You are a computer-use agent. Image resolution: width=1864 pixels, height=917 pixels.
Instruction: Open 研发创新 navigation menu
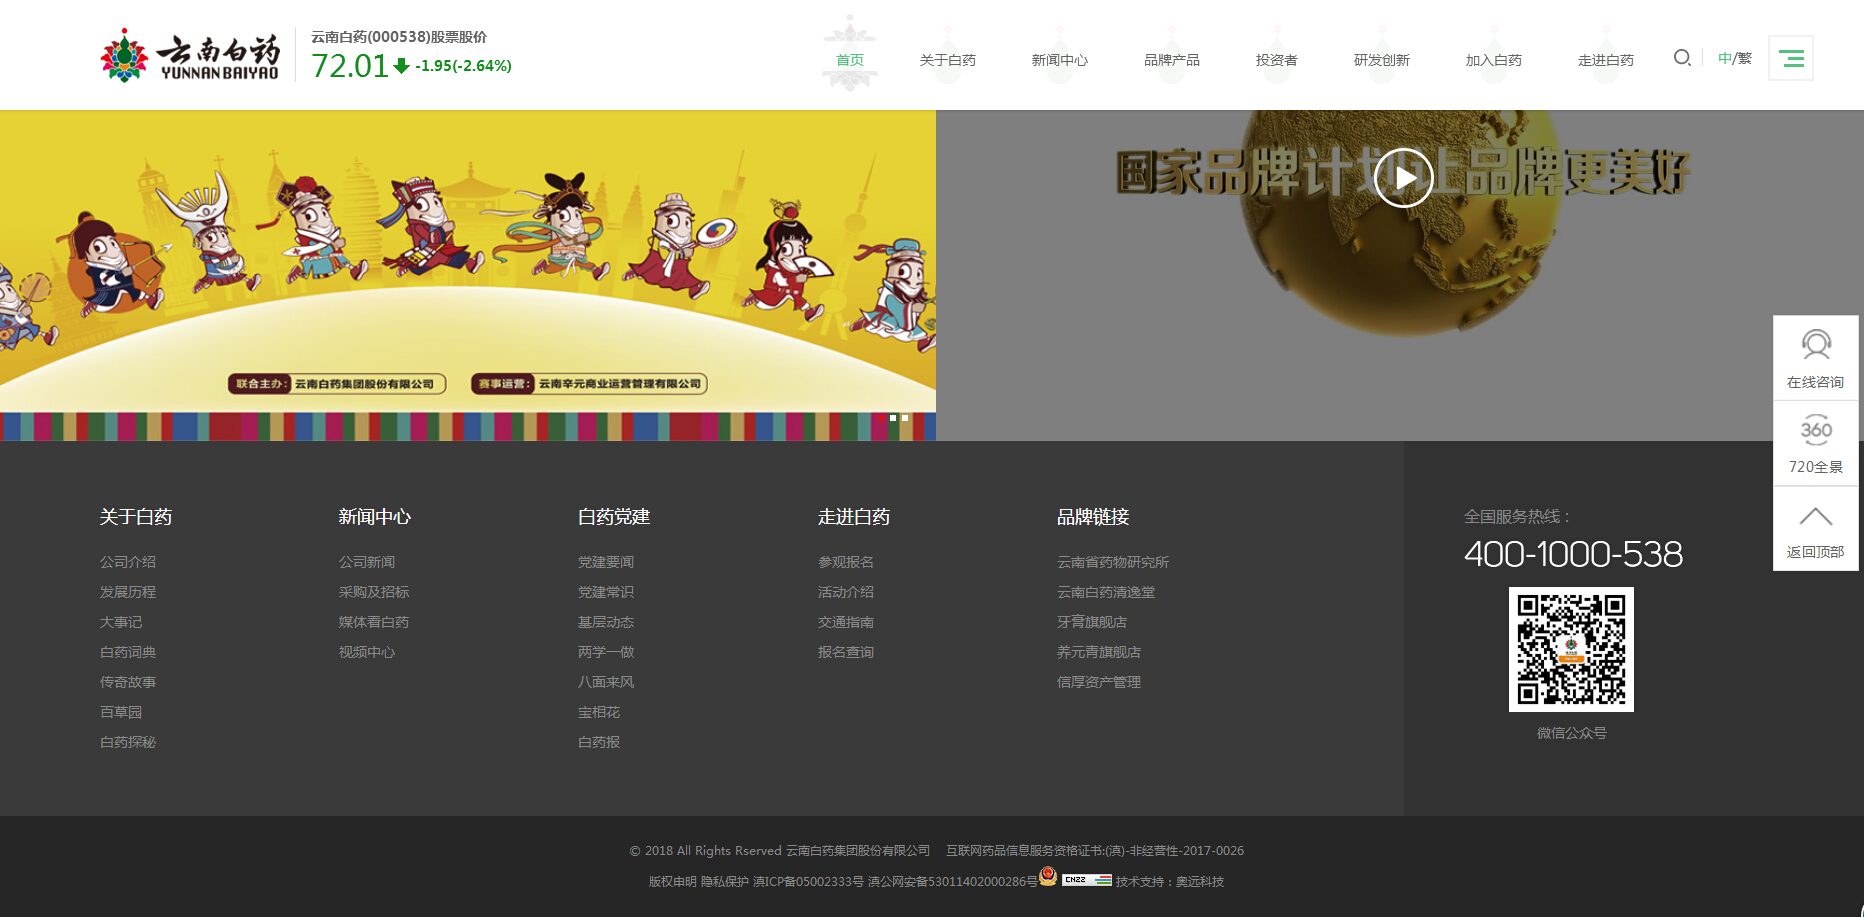pos(1381,60)
